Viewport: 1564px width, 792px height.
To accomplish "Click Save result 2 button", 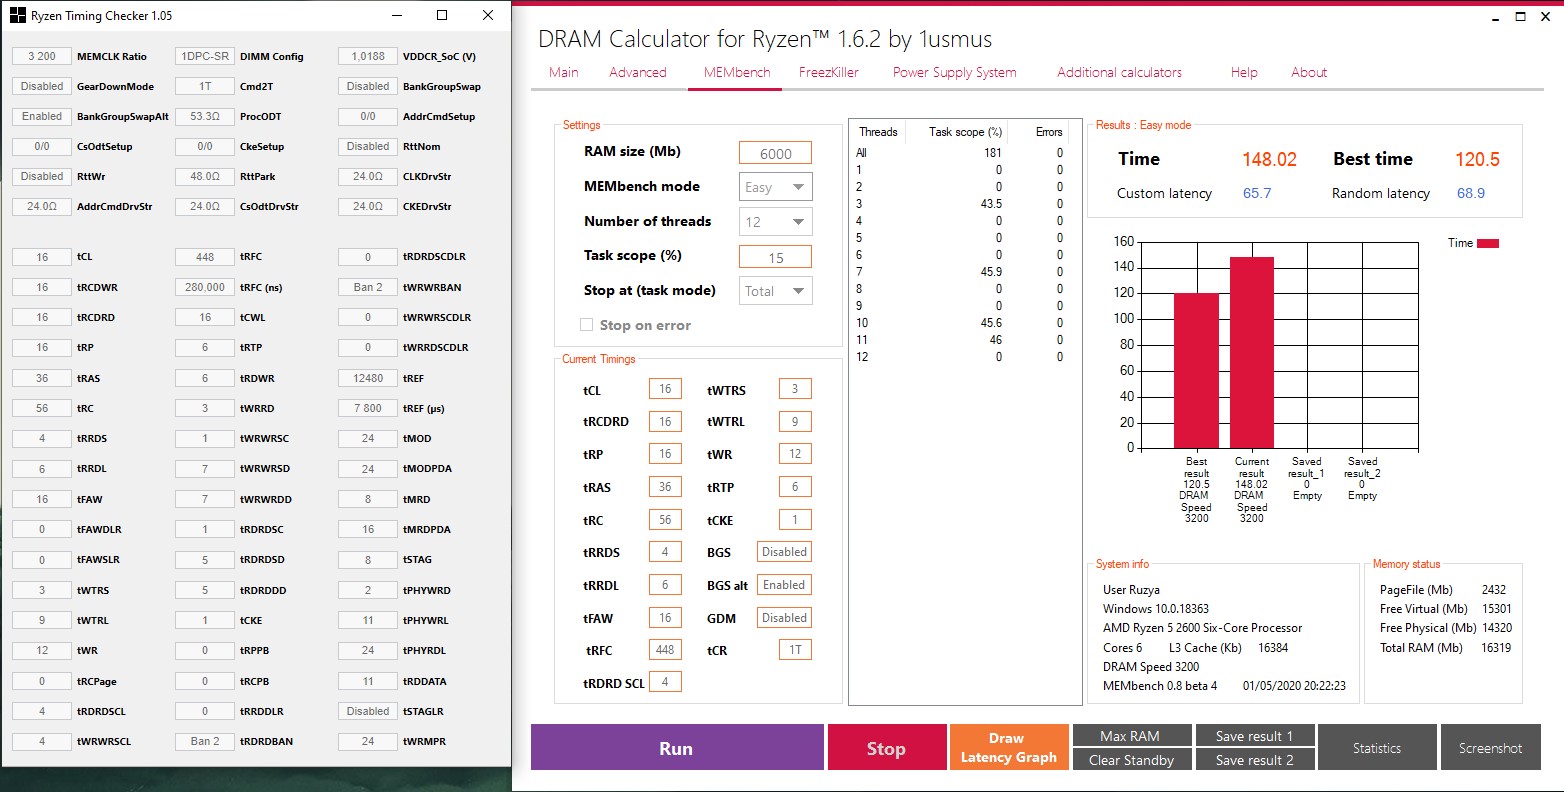I will (1254, 760).
